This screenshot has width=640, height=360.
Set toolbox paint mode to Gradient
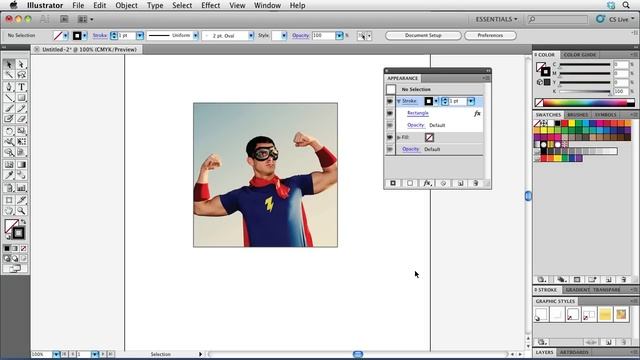(15, 248)
